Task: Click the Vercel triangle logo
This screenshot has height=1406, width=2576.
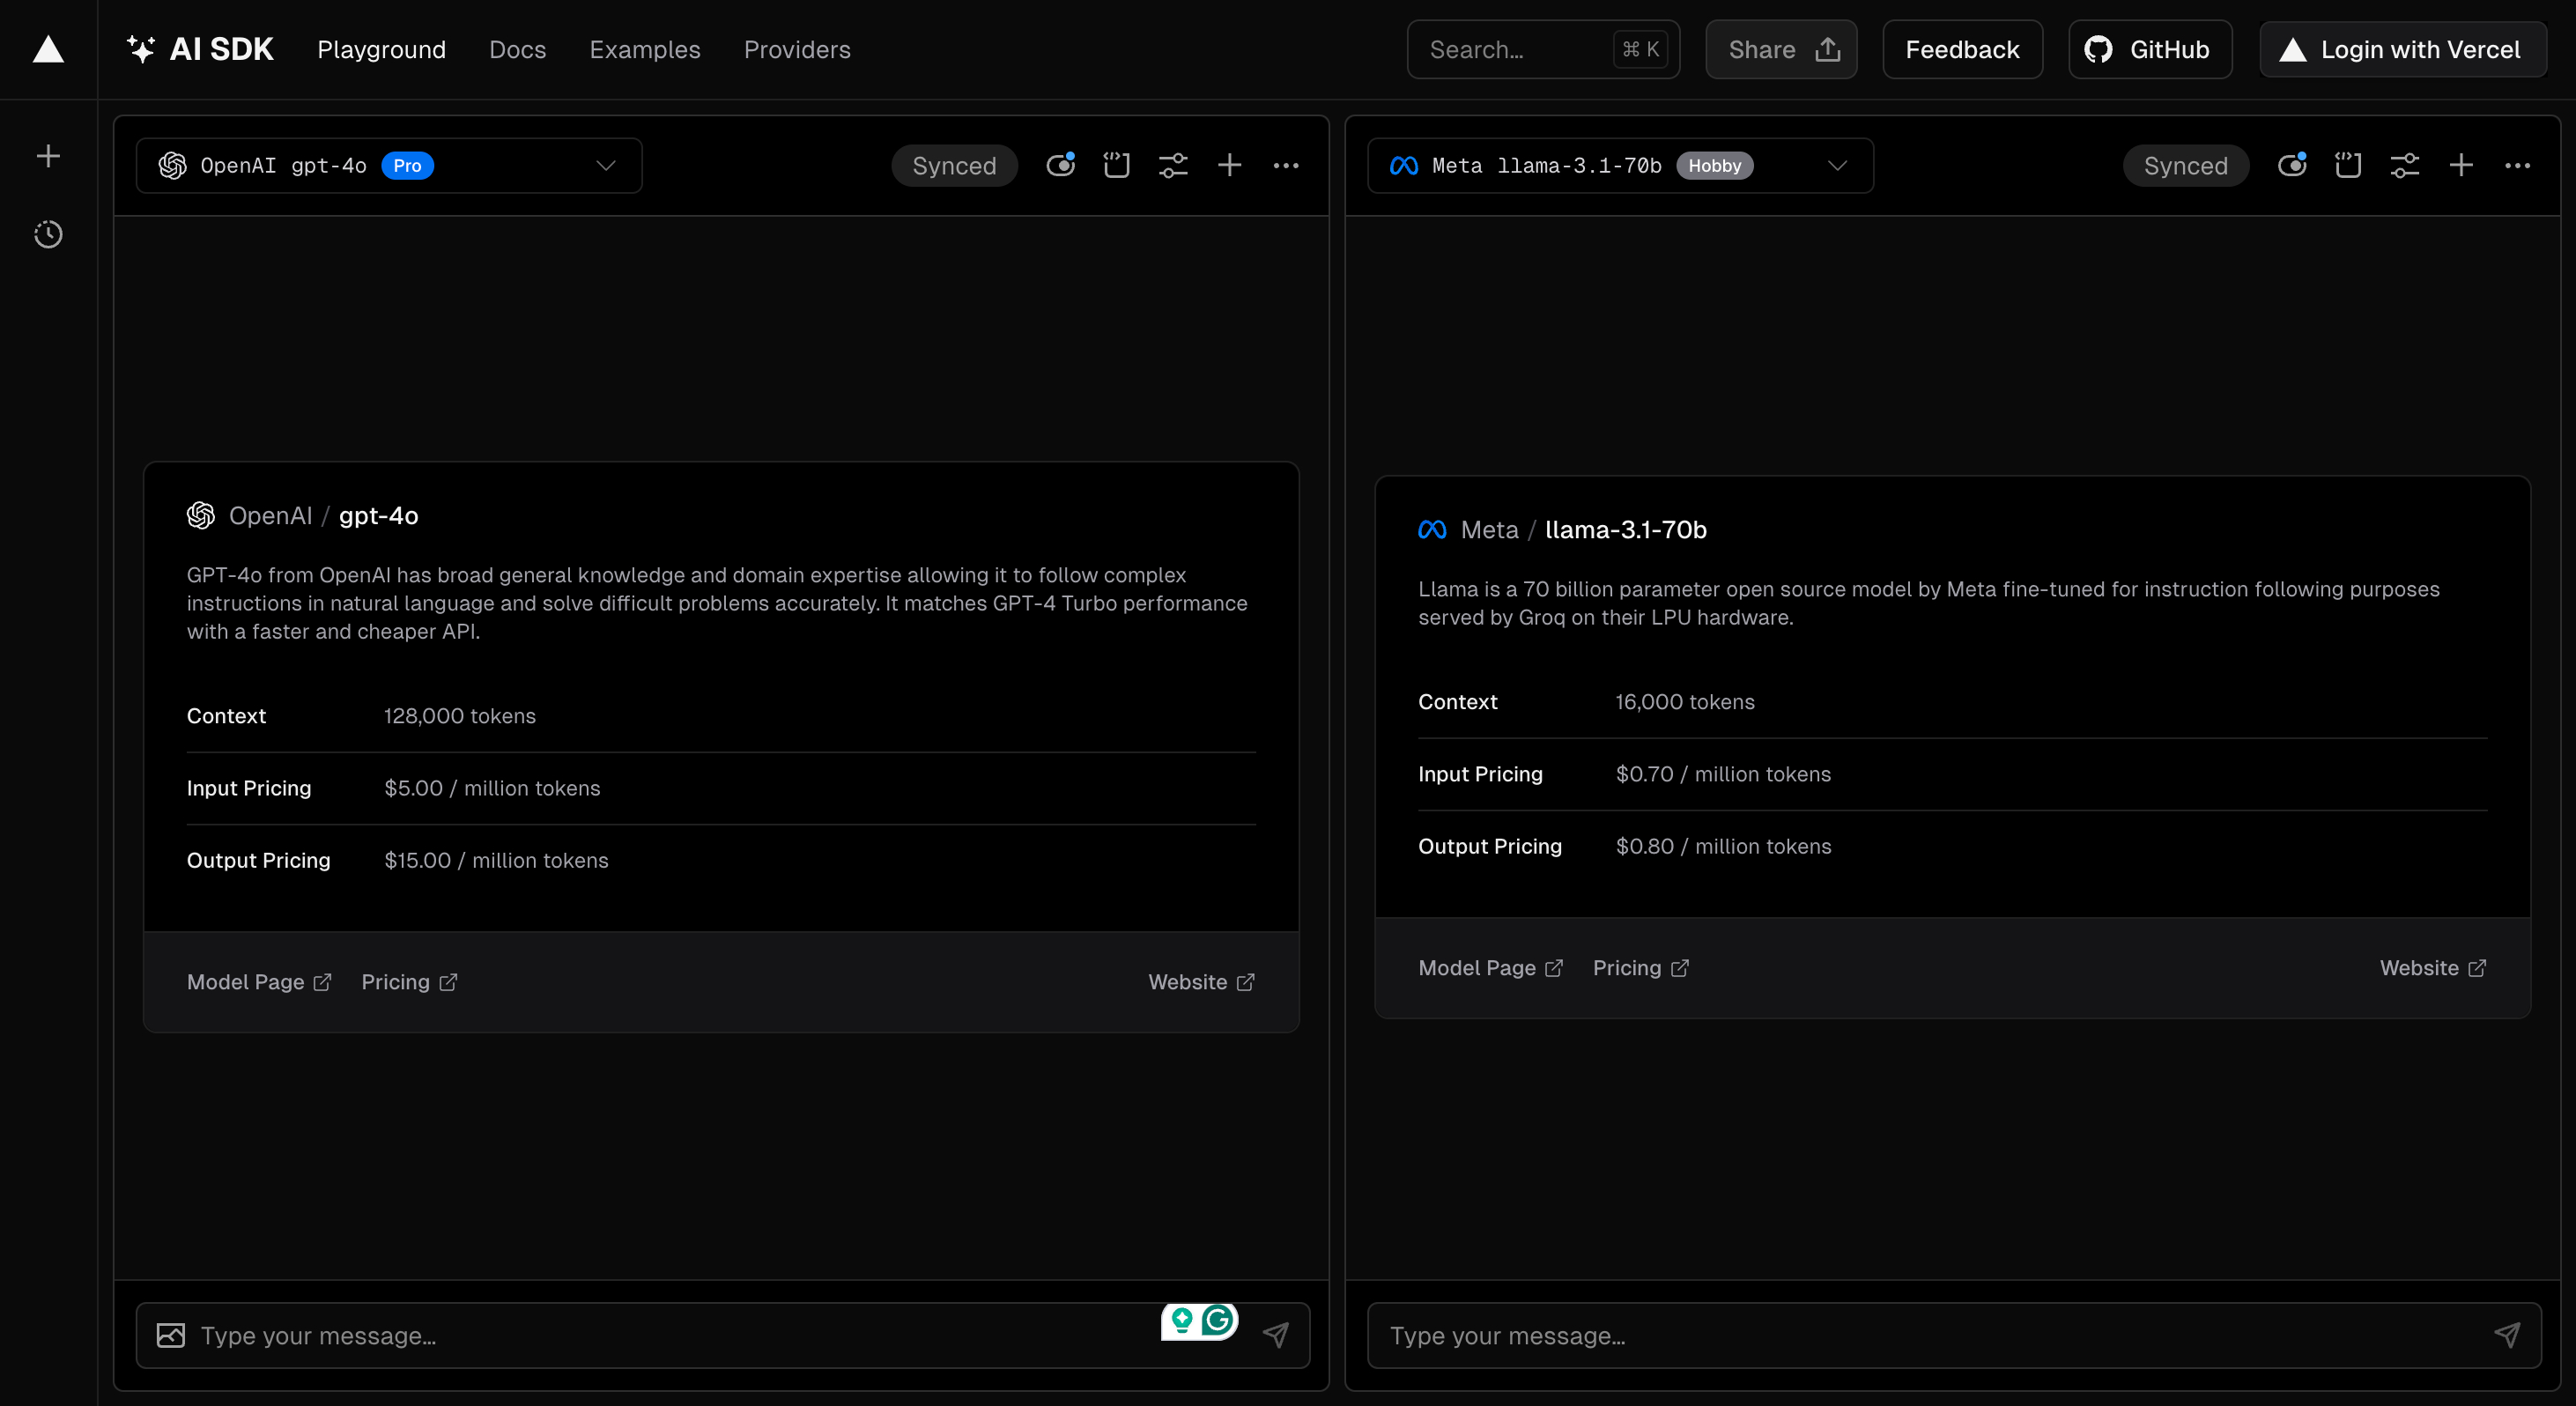Action: [x=48, y=49]
